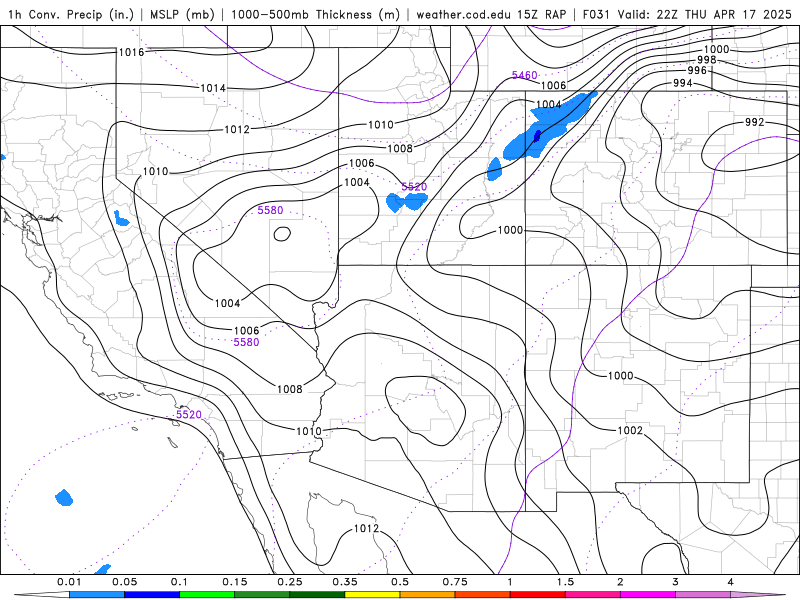Click the 0.75 legend value
The height and width of the screenshot is (600, 800).
(455, 582)
